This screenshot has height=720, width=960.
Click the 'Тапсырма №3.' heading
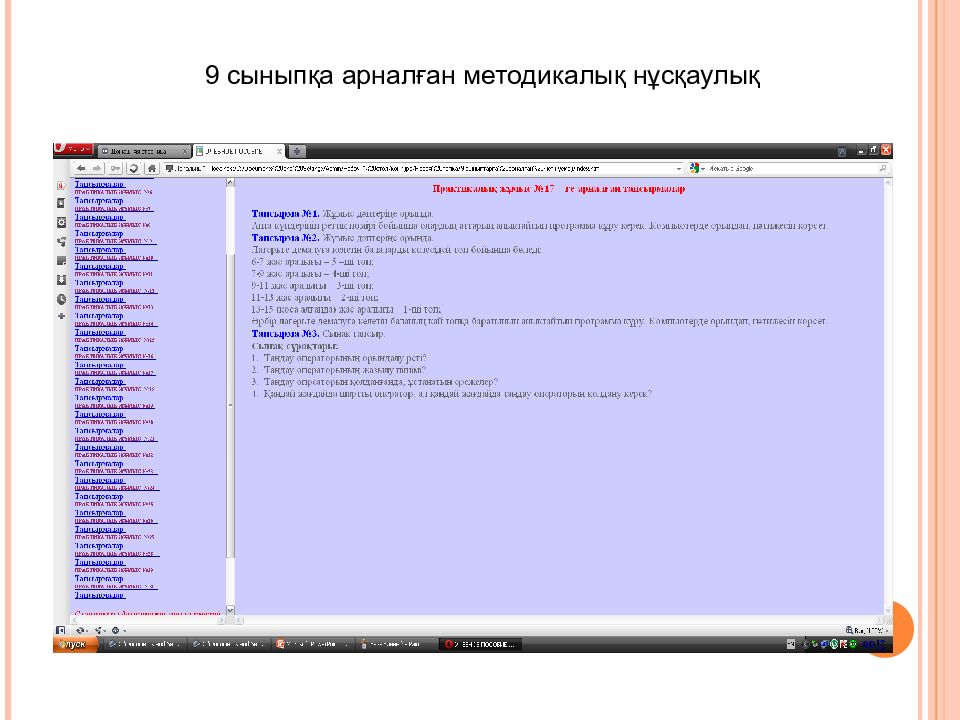285,334
